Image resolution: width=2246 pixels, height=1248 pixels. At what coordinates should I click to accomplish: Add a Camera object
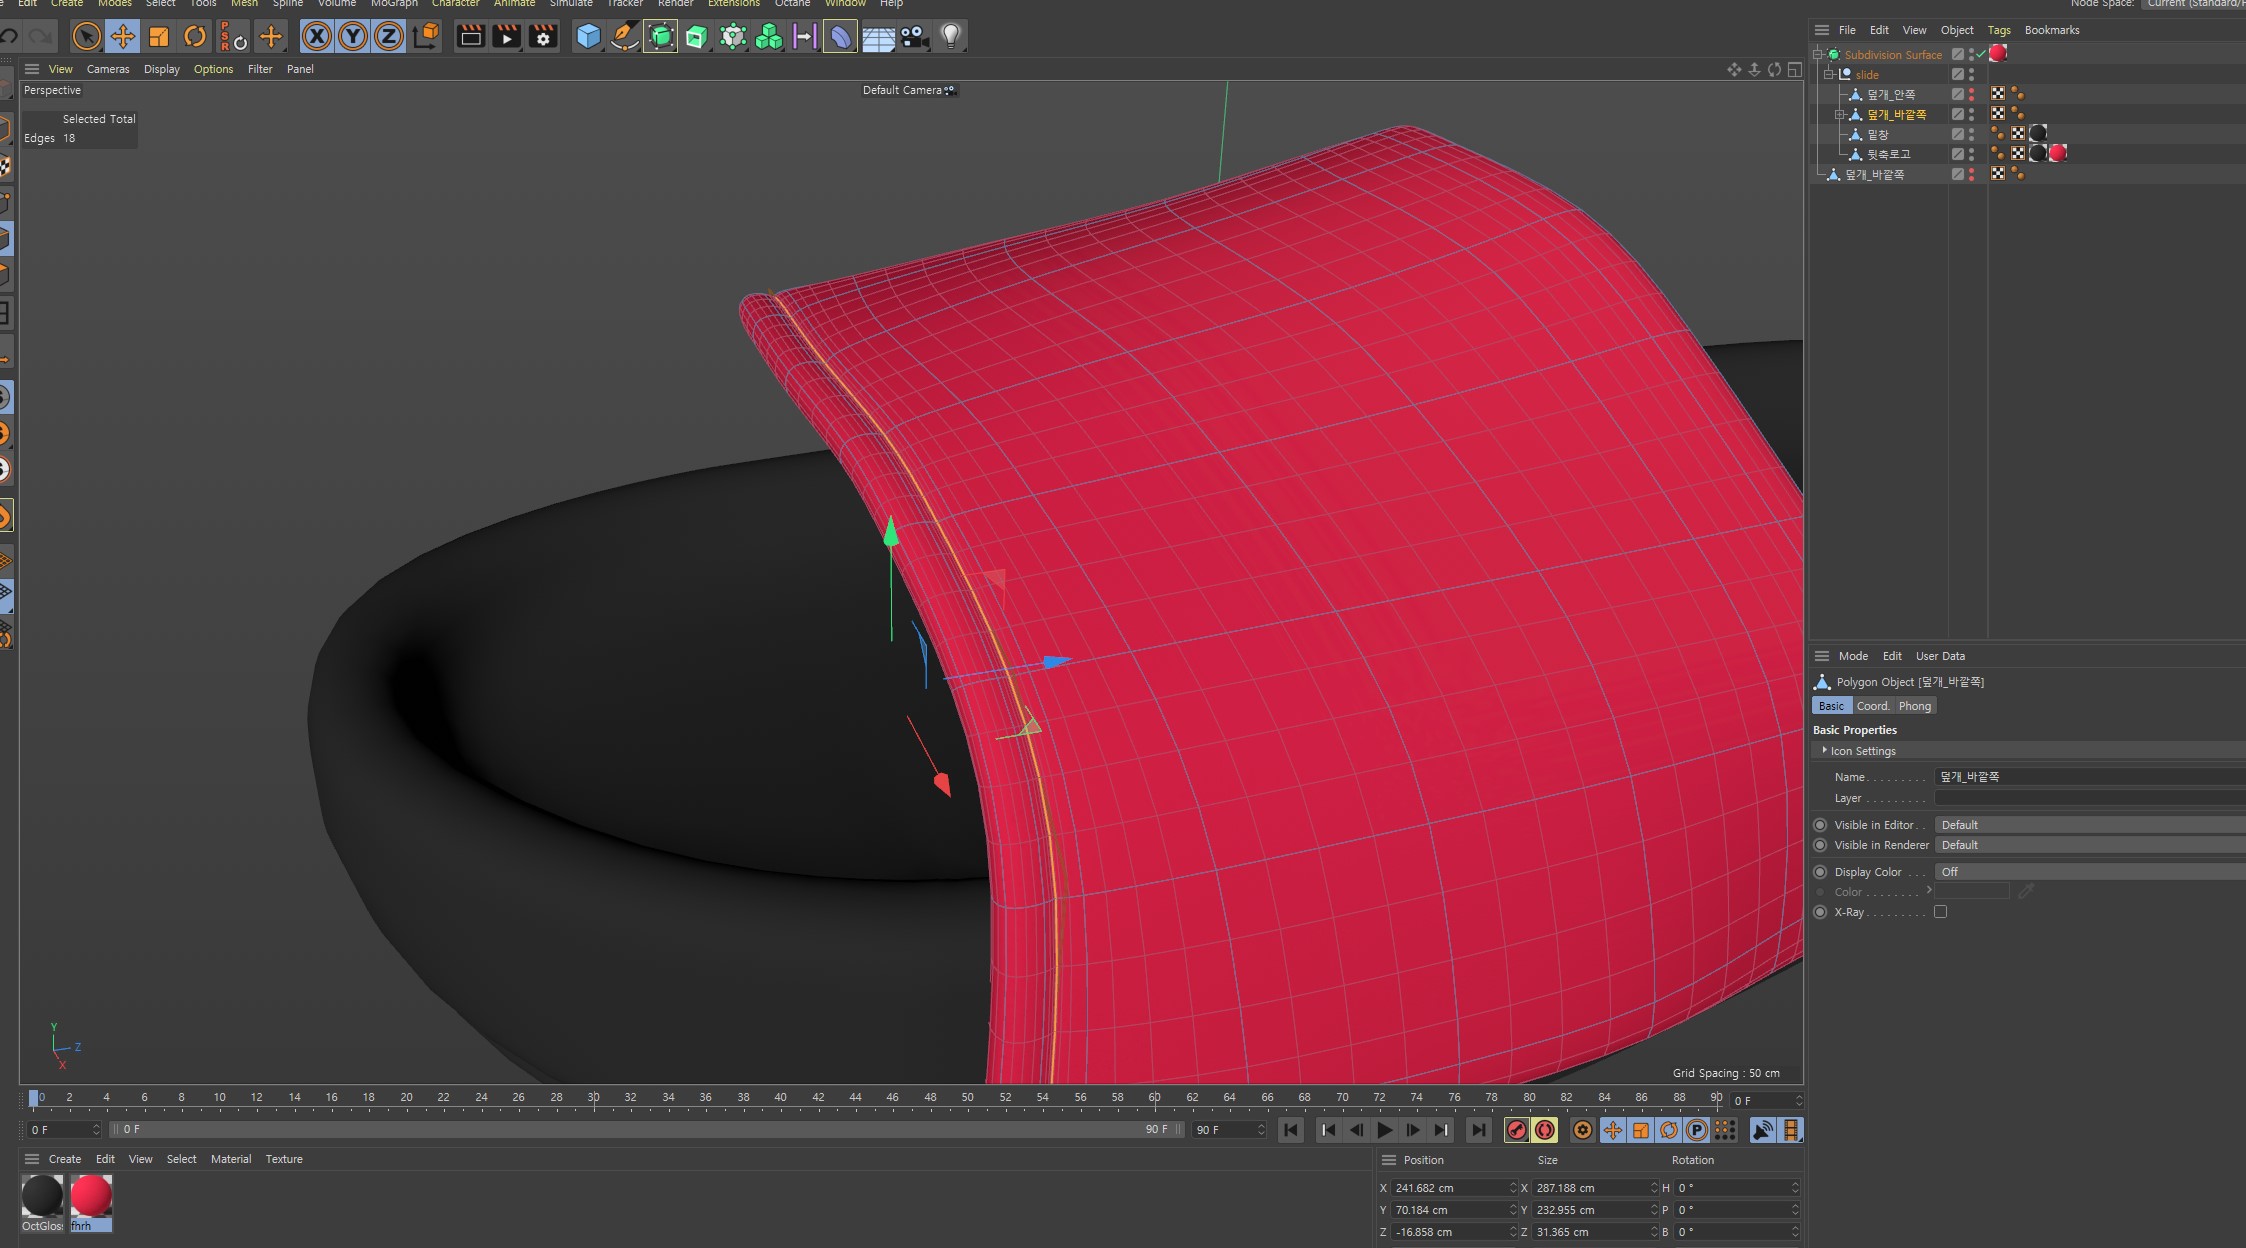913,37
